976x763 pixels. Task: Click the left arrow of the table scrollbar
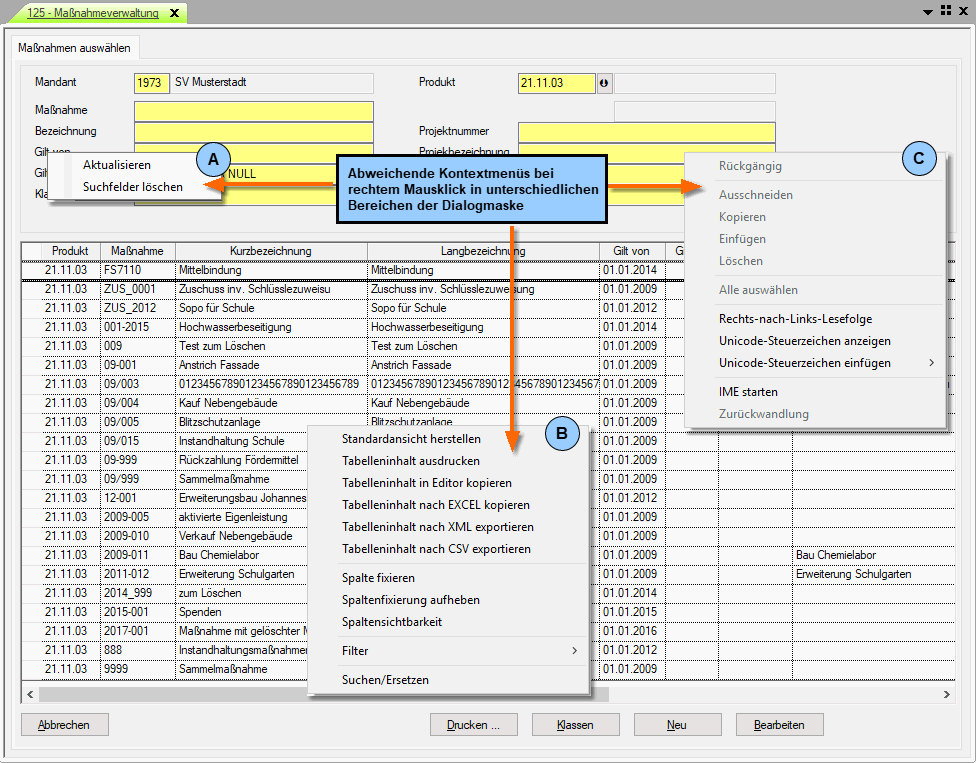29,693
